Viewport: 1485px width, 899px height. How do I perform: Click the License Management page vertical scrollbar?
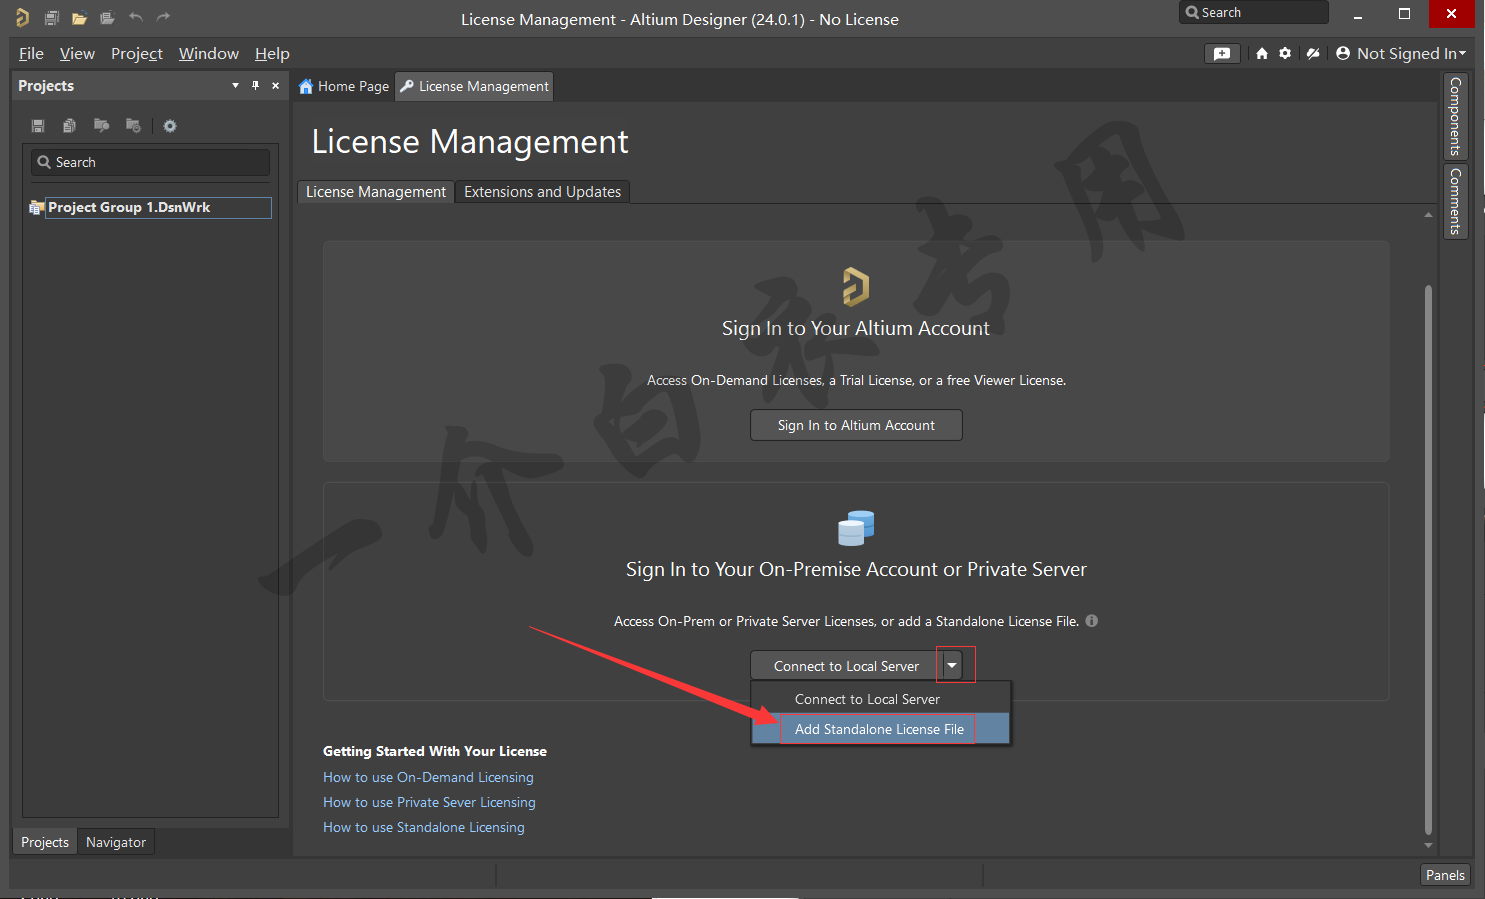[1428, 560]
